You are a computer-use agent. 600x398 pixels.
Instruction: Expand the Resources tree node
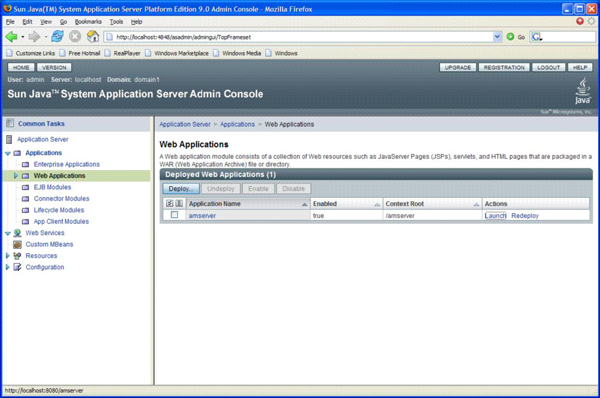coord(7,256)
